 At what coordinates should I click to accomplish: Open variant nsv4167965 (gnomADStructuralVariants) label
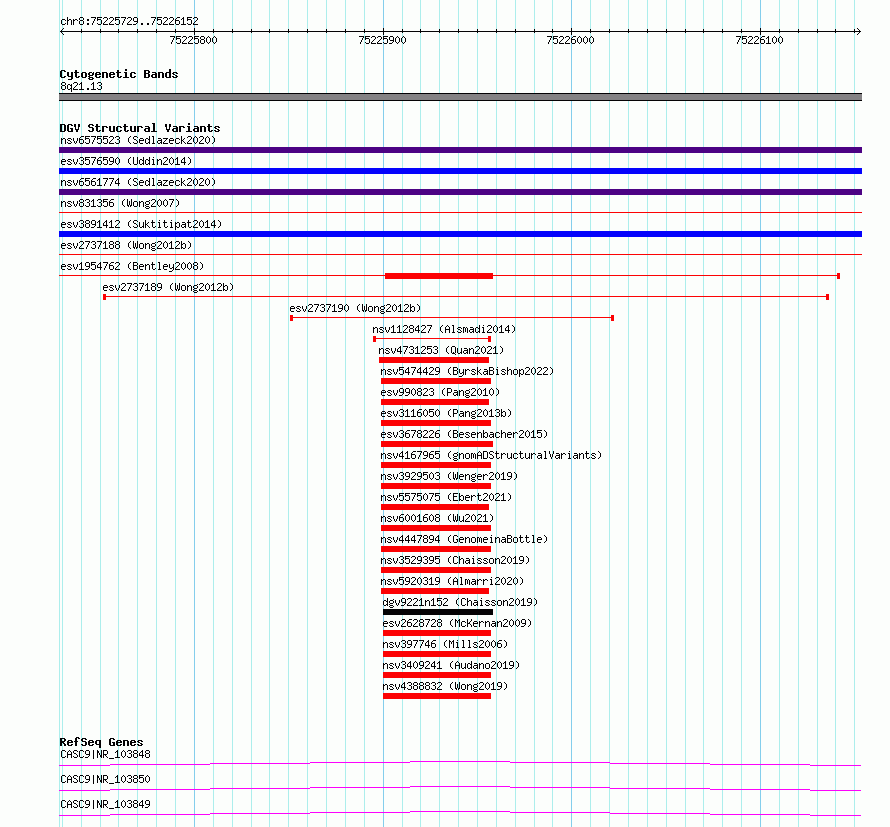(x=491, y=455)
